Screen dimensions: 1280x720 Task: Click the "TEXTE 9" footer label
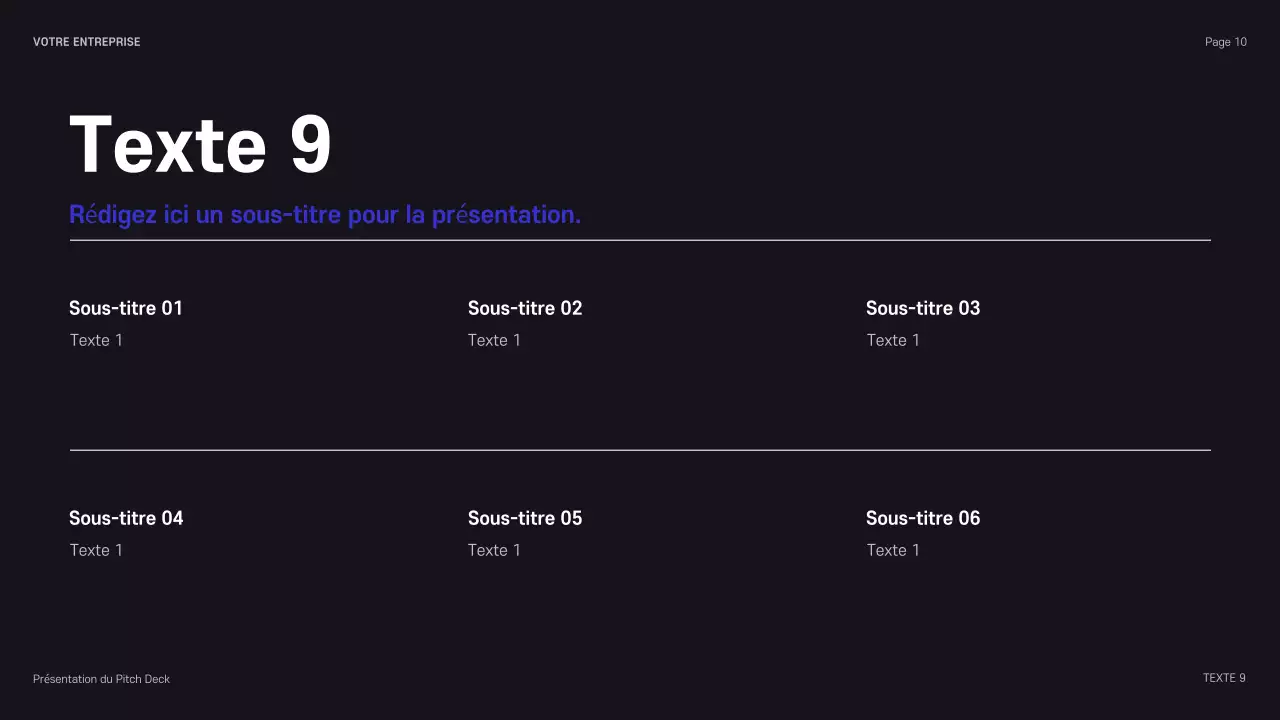point(1224,678)
